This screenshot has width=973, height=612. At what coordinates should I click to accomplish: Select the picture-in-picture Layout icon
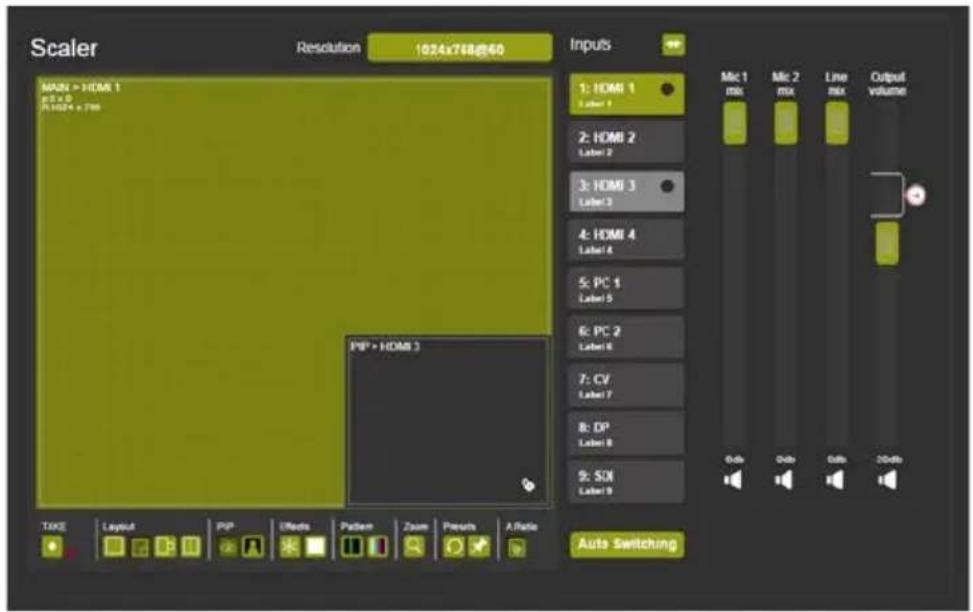tap(140, 547)
